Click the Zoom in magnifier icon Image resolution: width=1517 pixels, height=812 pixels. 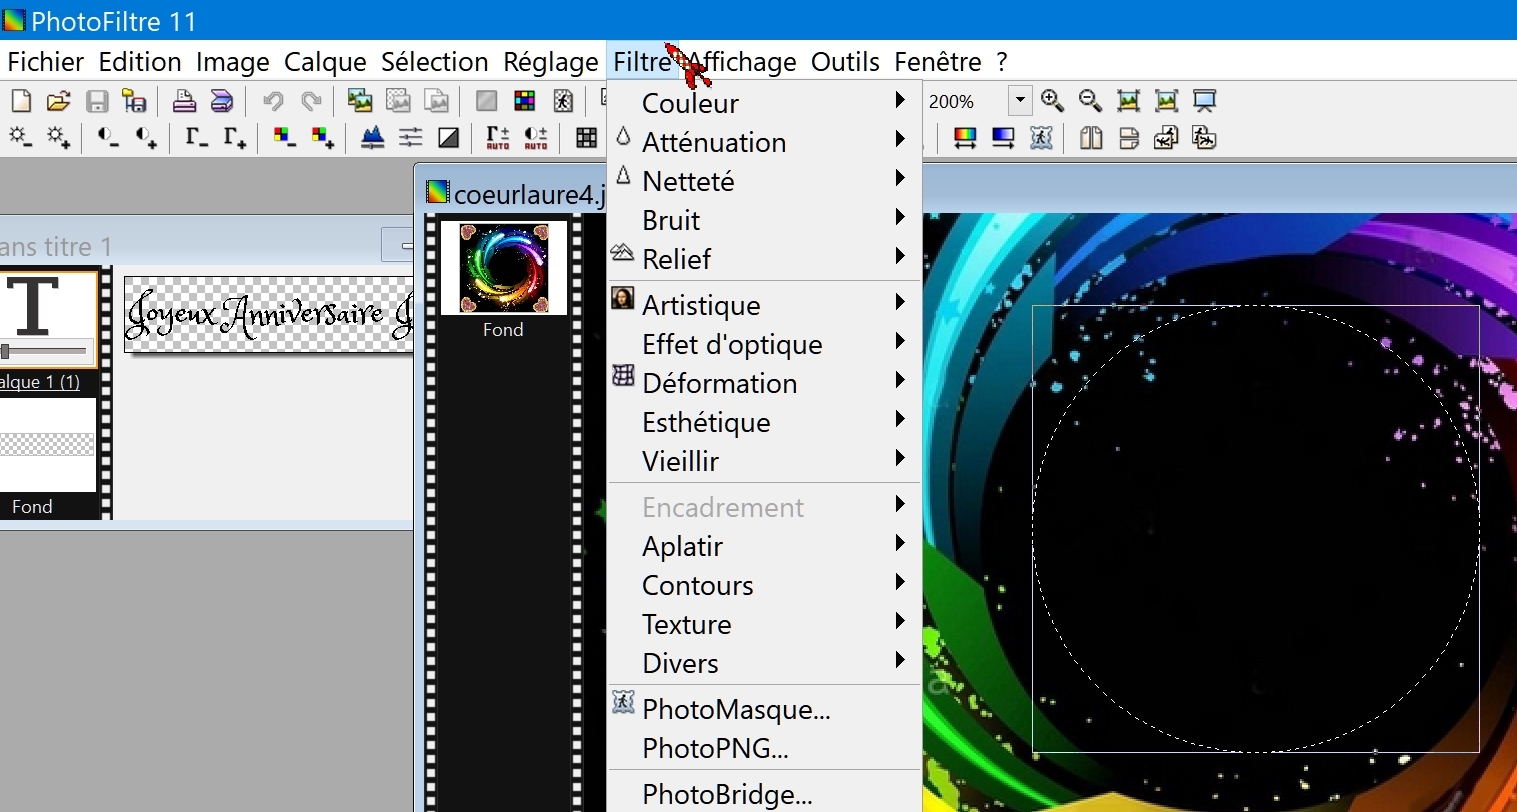[x=1052, y=101]
